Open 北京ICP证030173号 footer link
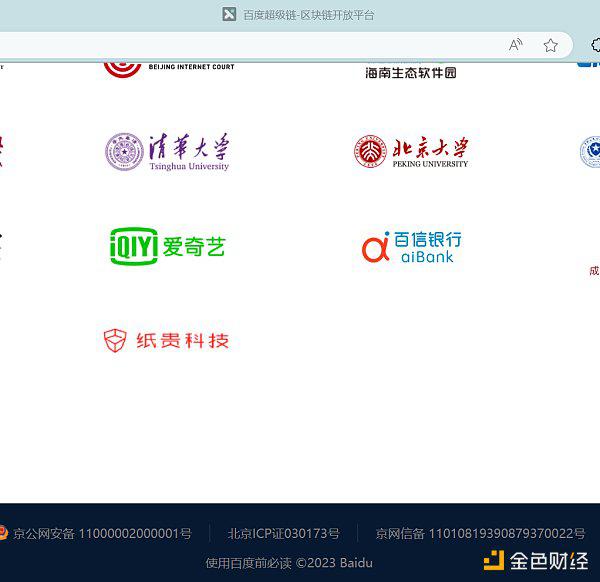Screen dimensions: 600x582 click(284, 533)
